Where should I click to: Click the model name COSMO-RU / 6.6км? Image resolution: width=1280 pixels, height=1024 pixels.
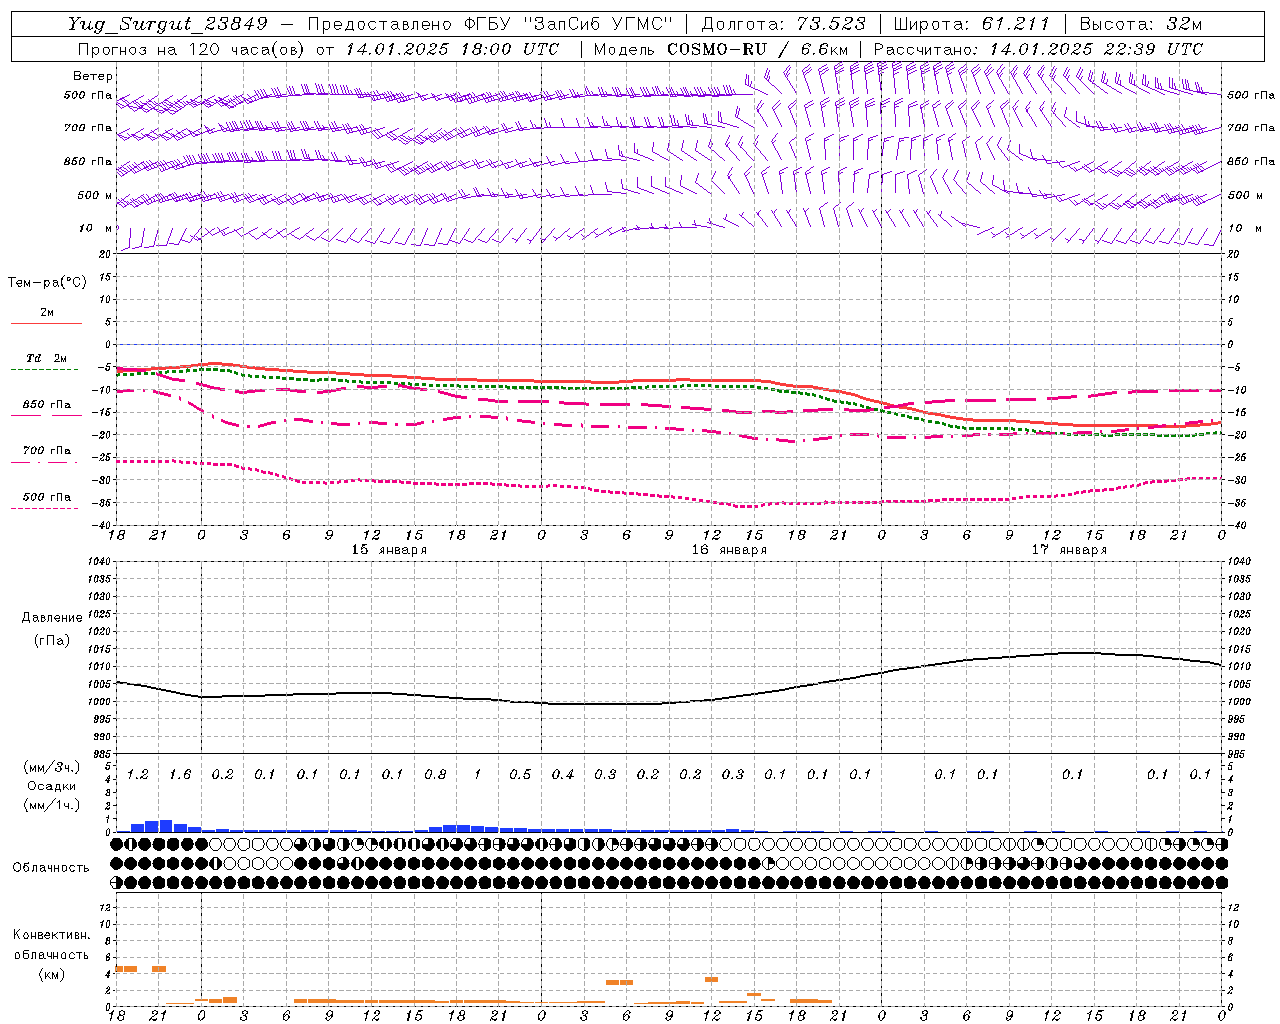coord(758,49)
